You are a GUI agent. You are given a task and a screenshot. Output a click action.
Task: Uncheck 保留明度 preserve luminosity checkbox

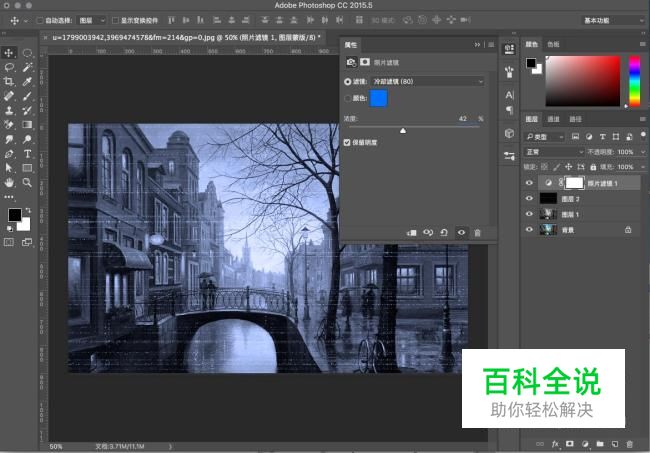coord(347,143)
